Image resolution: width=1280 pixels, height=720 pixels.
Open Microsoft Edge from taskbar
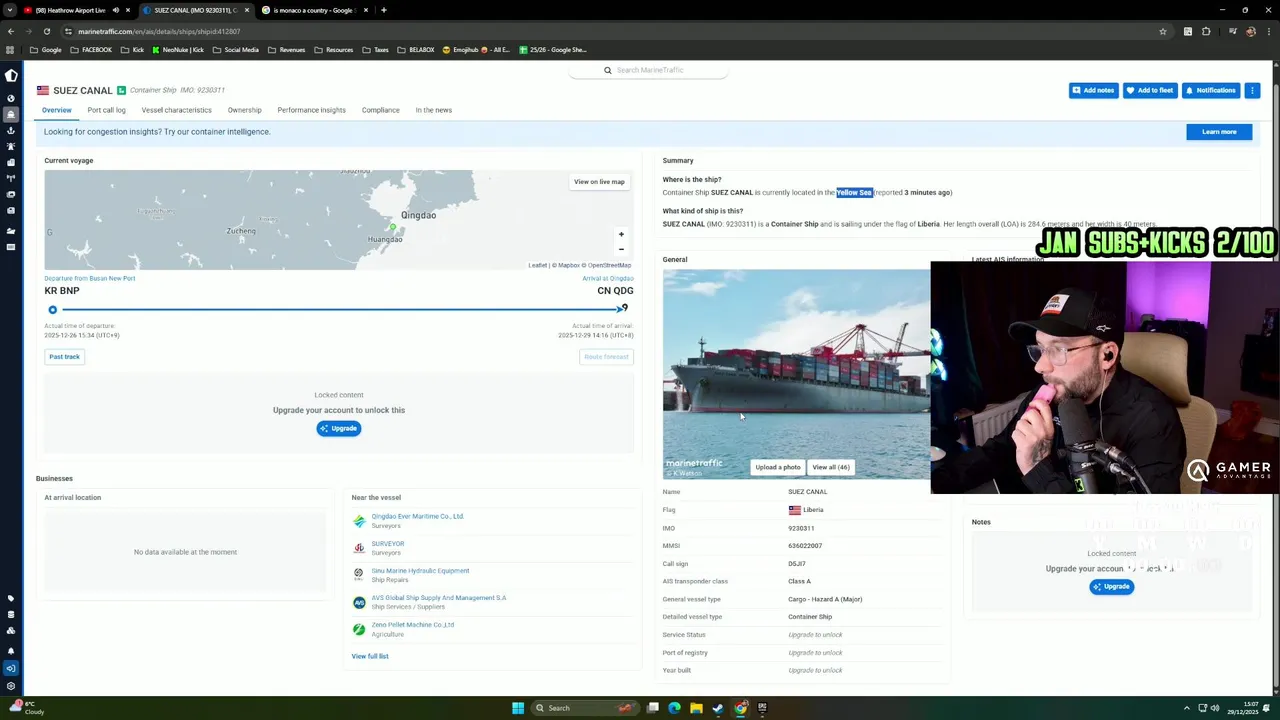coord(674,708)
